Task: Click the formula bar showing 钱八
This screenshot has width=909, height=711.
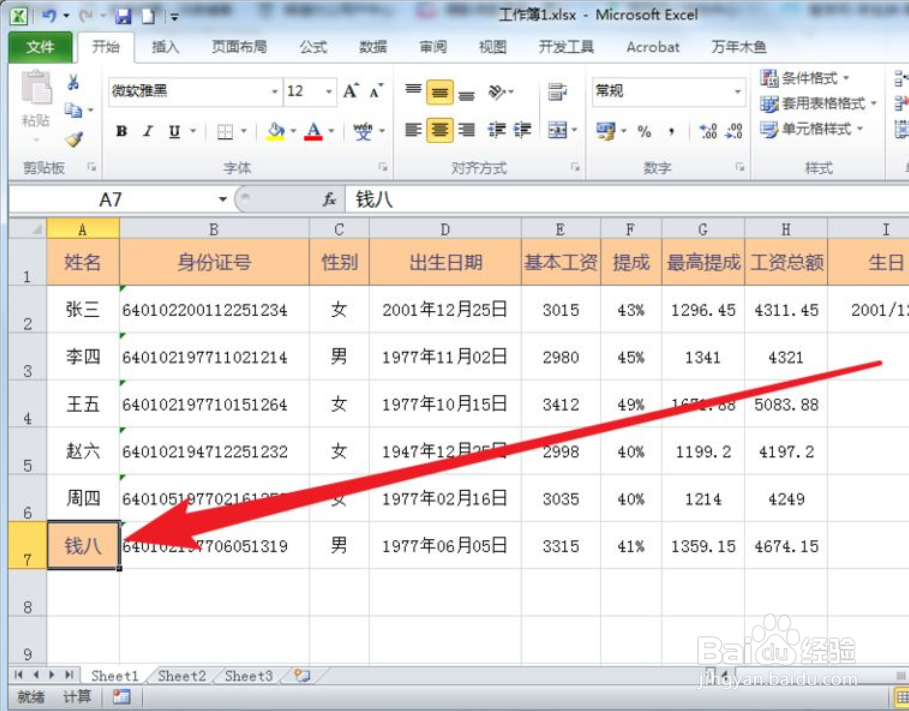Action: (x=626, y=199)
